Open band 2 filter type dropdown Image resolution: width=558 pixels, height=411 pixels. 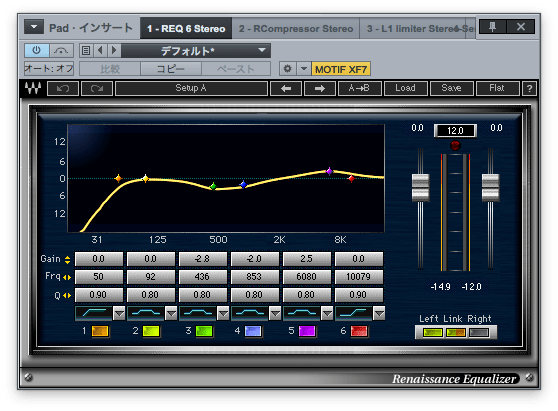[x=171, y=313]
